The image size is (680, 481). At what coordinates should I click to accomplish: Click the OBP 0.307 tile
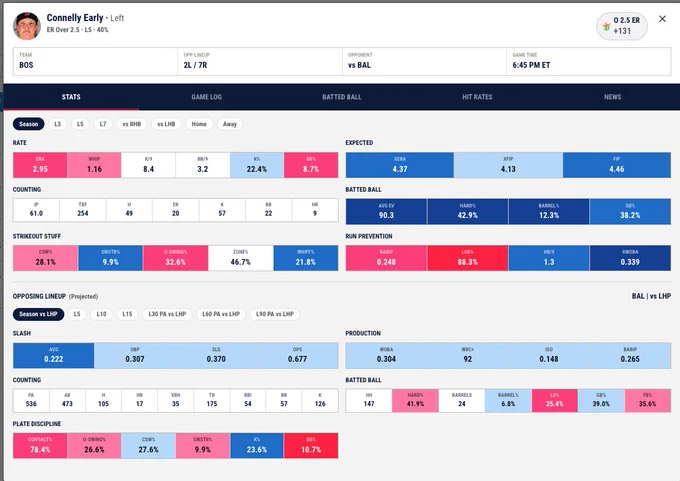coord(135,356)
